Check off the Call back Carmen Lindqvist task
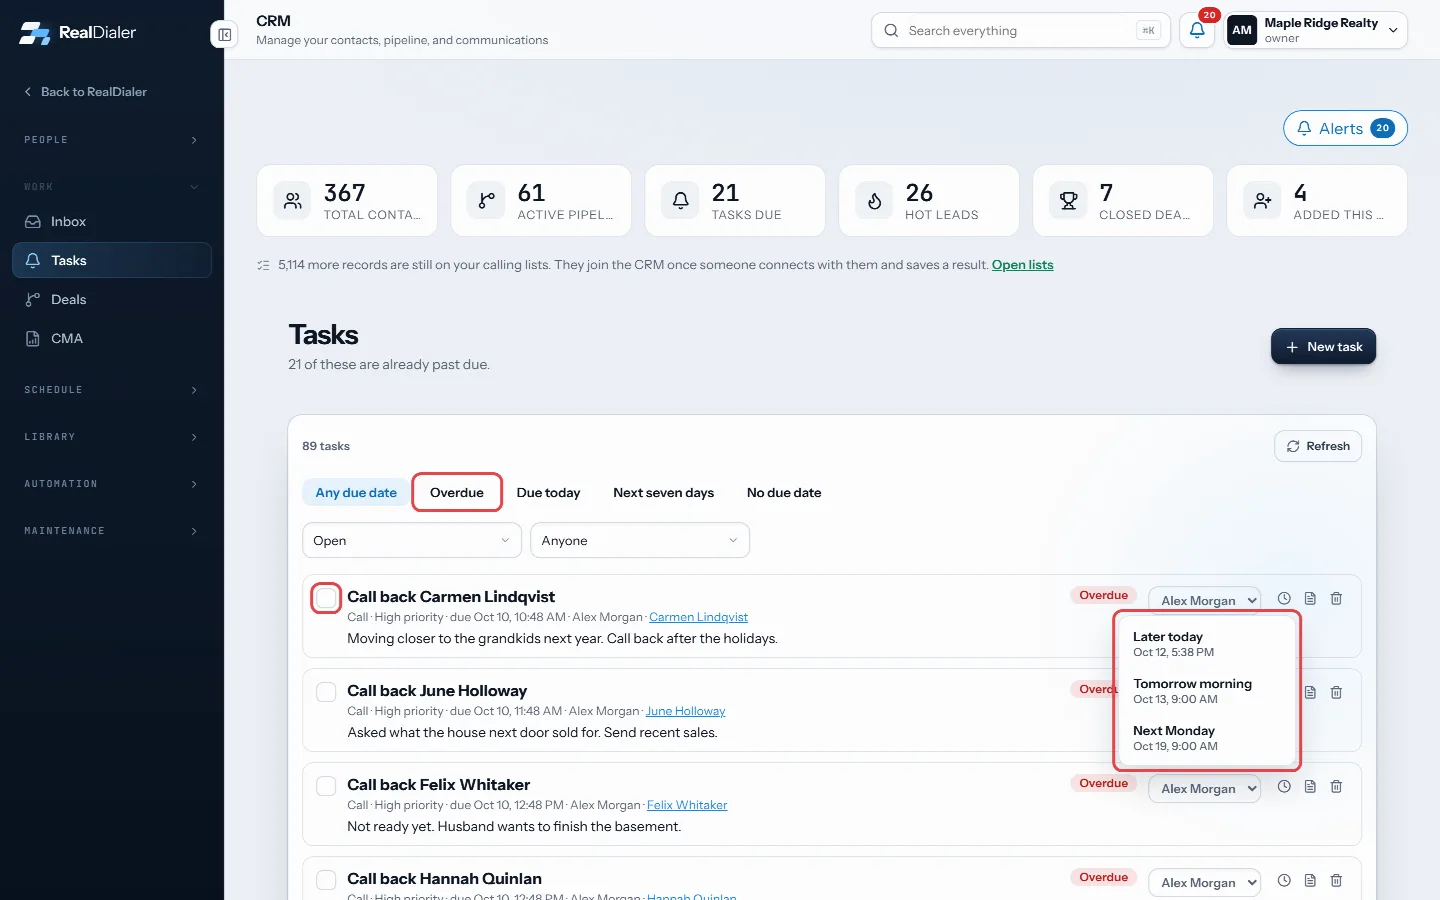 pos(326,598)
